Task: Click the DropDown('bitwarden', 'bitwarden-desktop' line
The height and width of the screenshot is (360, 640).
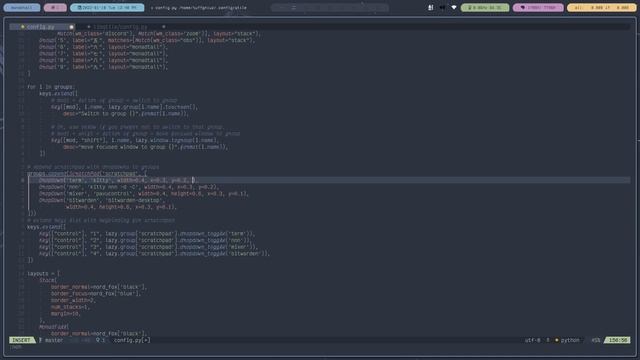Action: (102, 200)
